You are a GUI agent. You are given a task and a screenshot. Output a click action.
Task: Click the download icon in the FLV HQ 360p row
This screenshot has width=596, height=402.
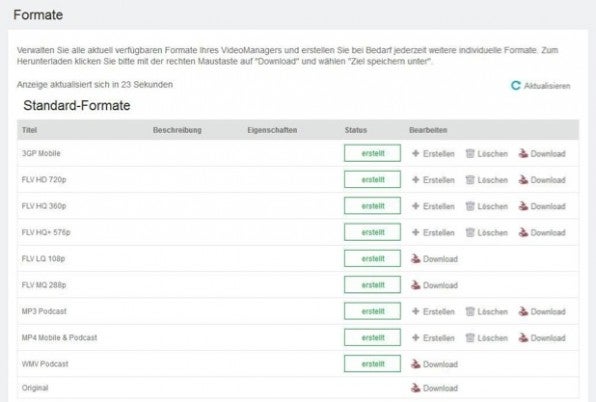click(523, 206)
